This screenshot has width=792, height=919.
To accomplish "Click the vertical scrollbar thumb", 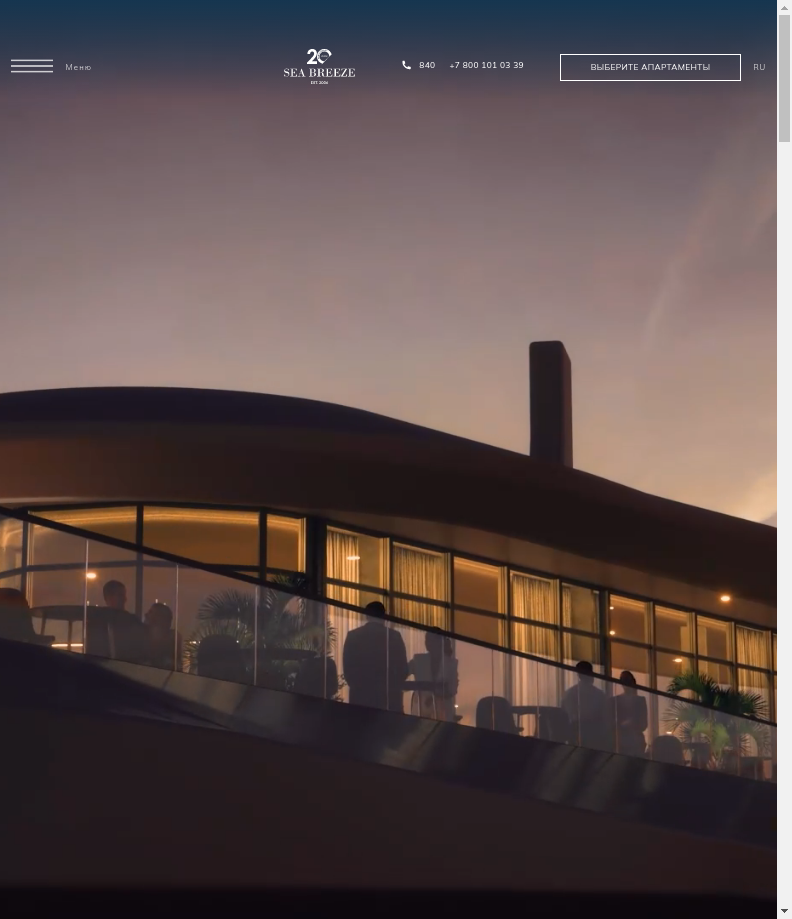I will (784, 79).
